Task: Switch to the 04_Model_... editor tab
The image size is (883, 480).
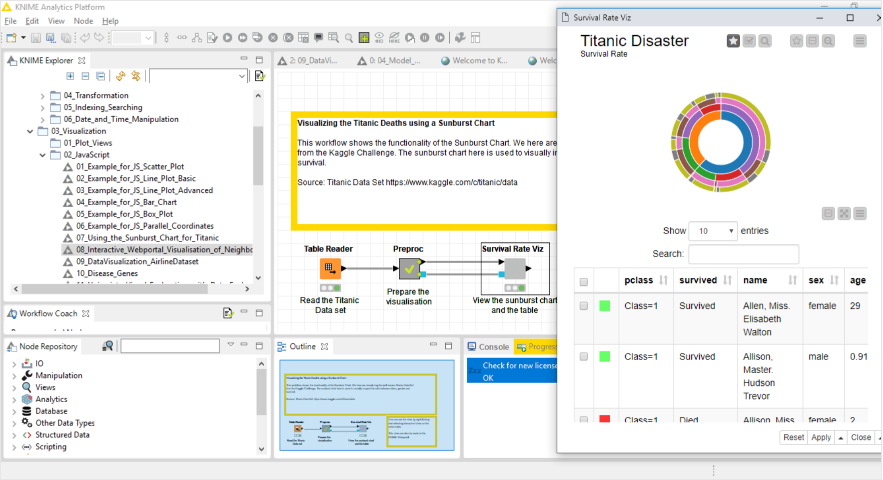Action: coord(389,60)
